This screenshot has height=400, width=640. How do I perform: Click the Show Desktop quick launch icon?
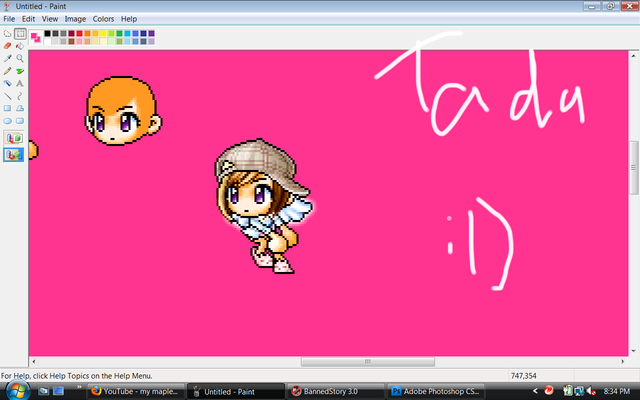coord(43,391)
